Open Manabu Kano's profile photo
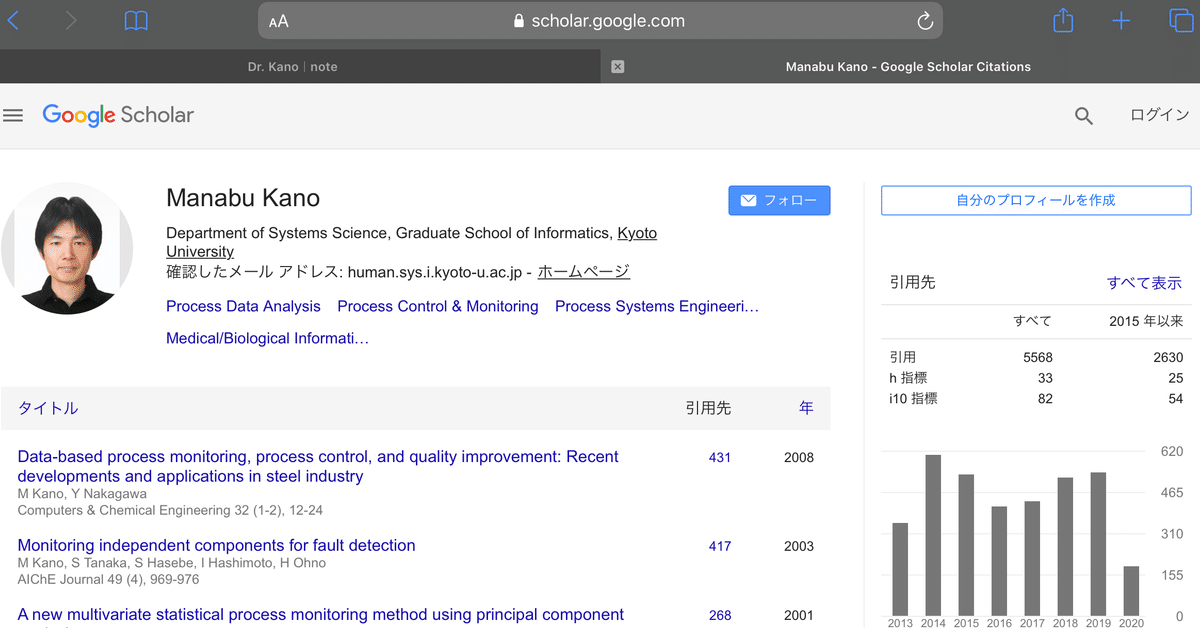 click(x=68, y=248)
